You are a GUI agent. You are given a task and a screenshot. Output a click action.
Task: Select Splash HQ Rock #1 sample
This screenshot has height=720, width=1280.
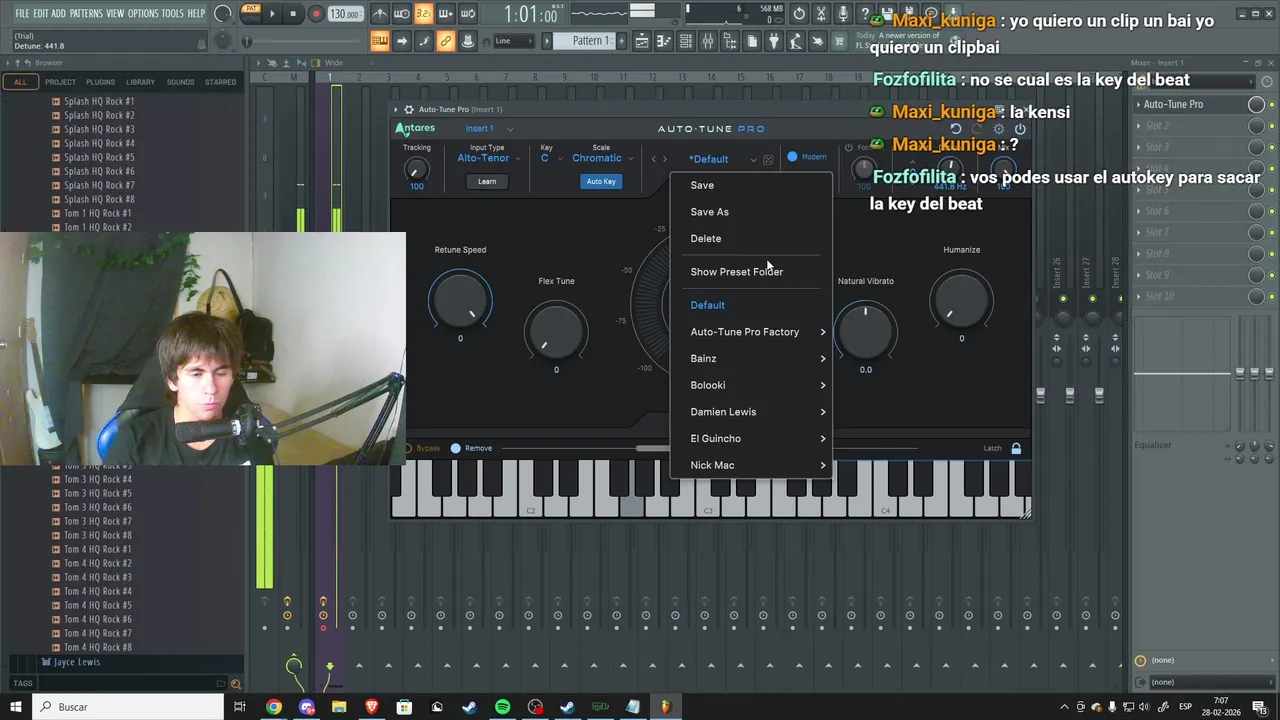[98, 101]
